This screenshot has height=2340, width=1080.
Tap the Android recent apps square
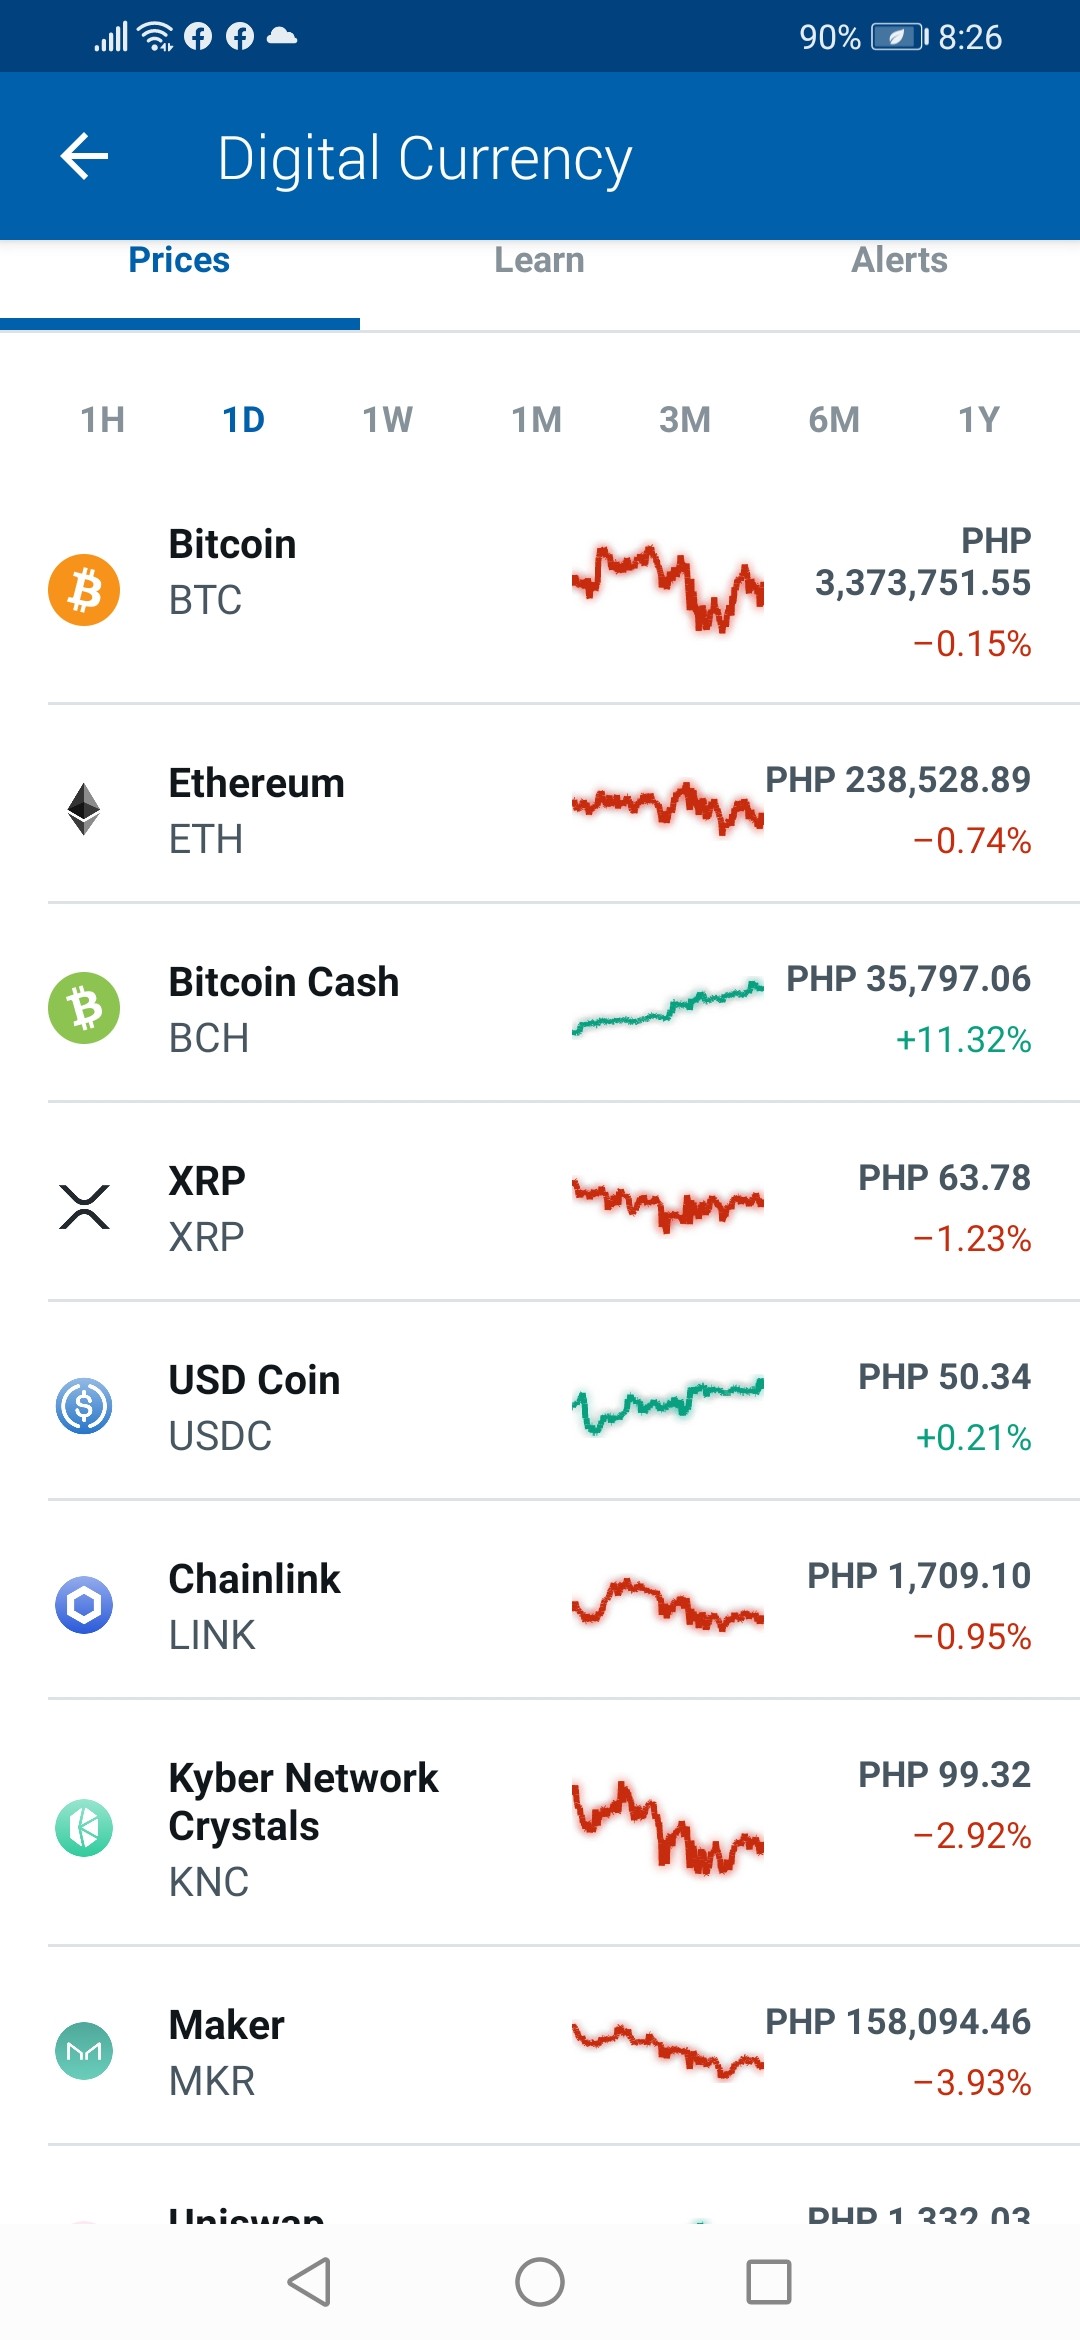[769, 2282]
